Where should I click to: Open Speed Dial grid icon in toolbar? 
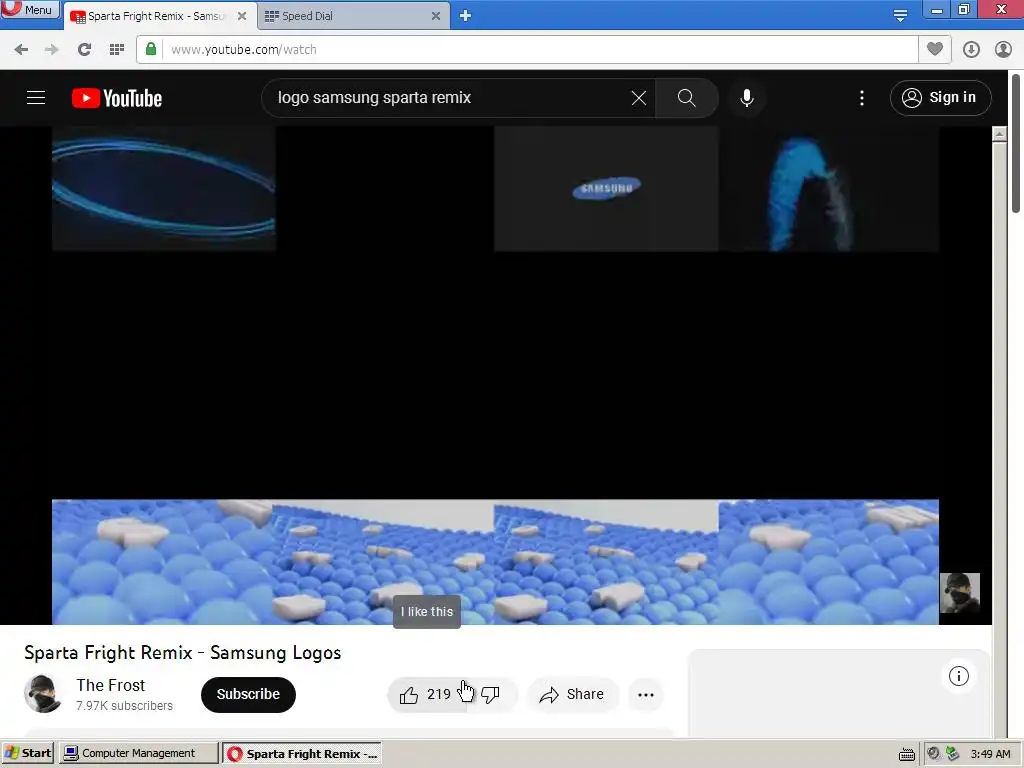(x=117, y=50)
